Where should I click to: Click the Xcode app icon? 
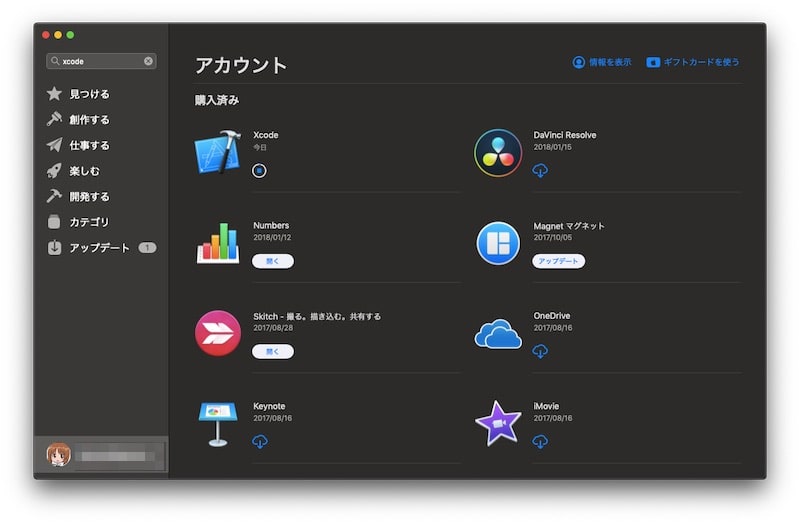click(x=218, y=152)
